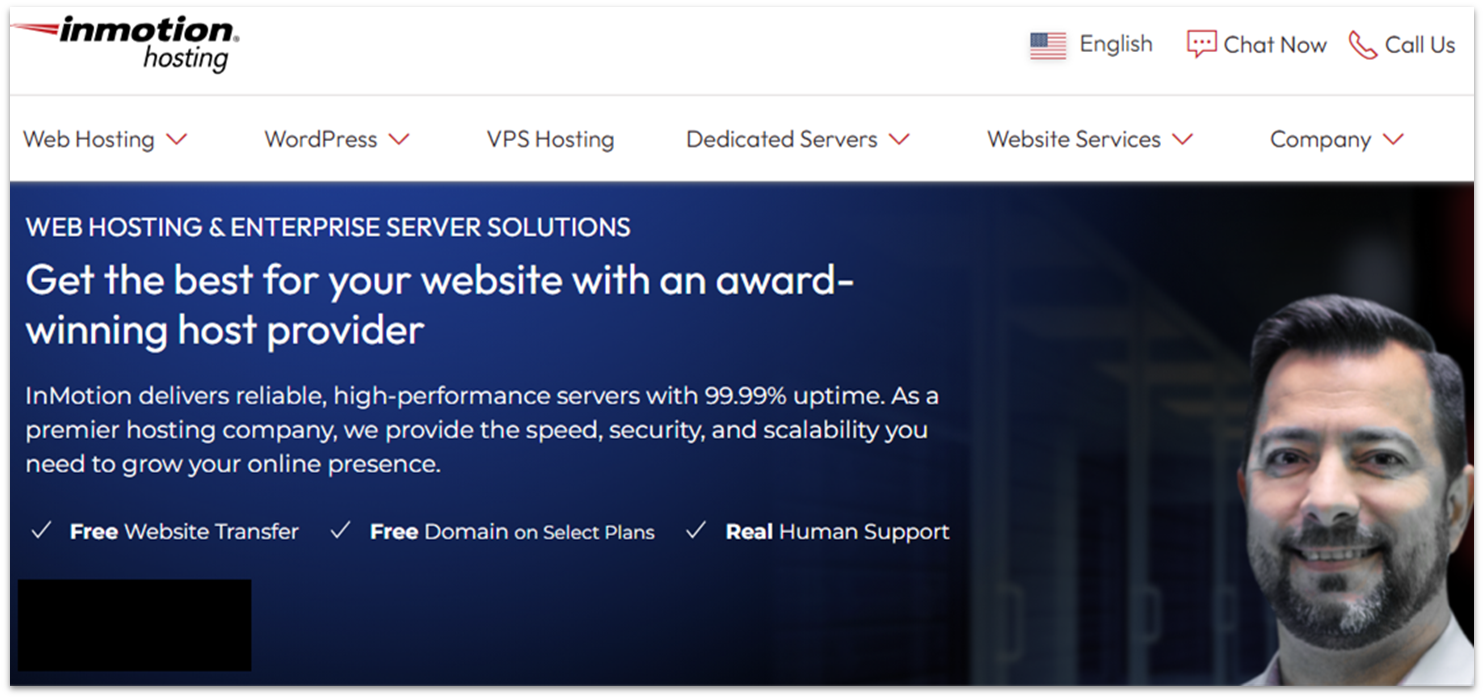Click the smiling man's portrait photo
This screenshot has height=699, width=1484.
click(1354, 490)
